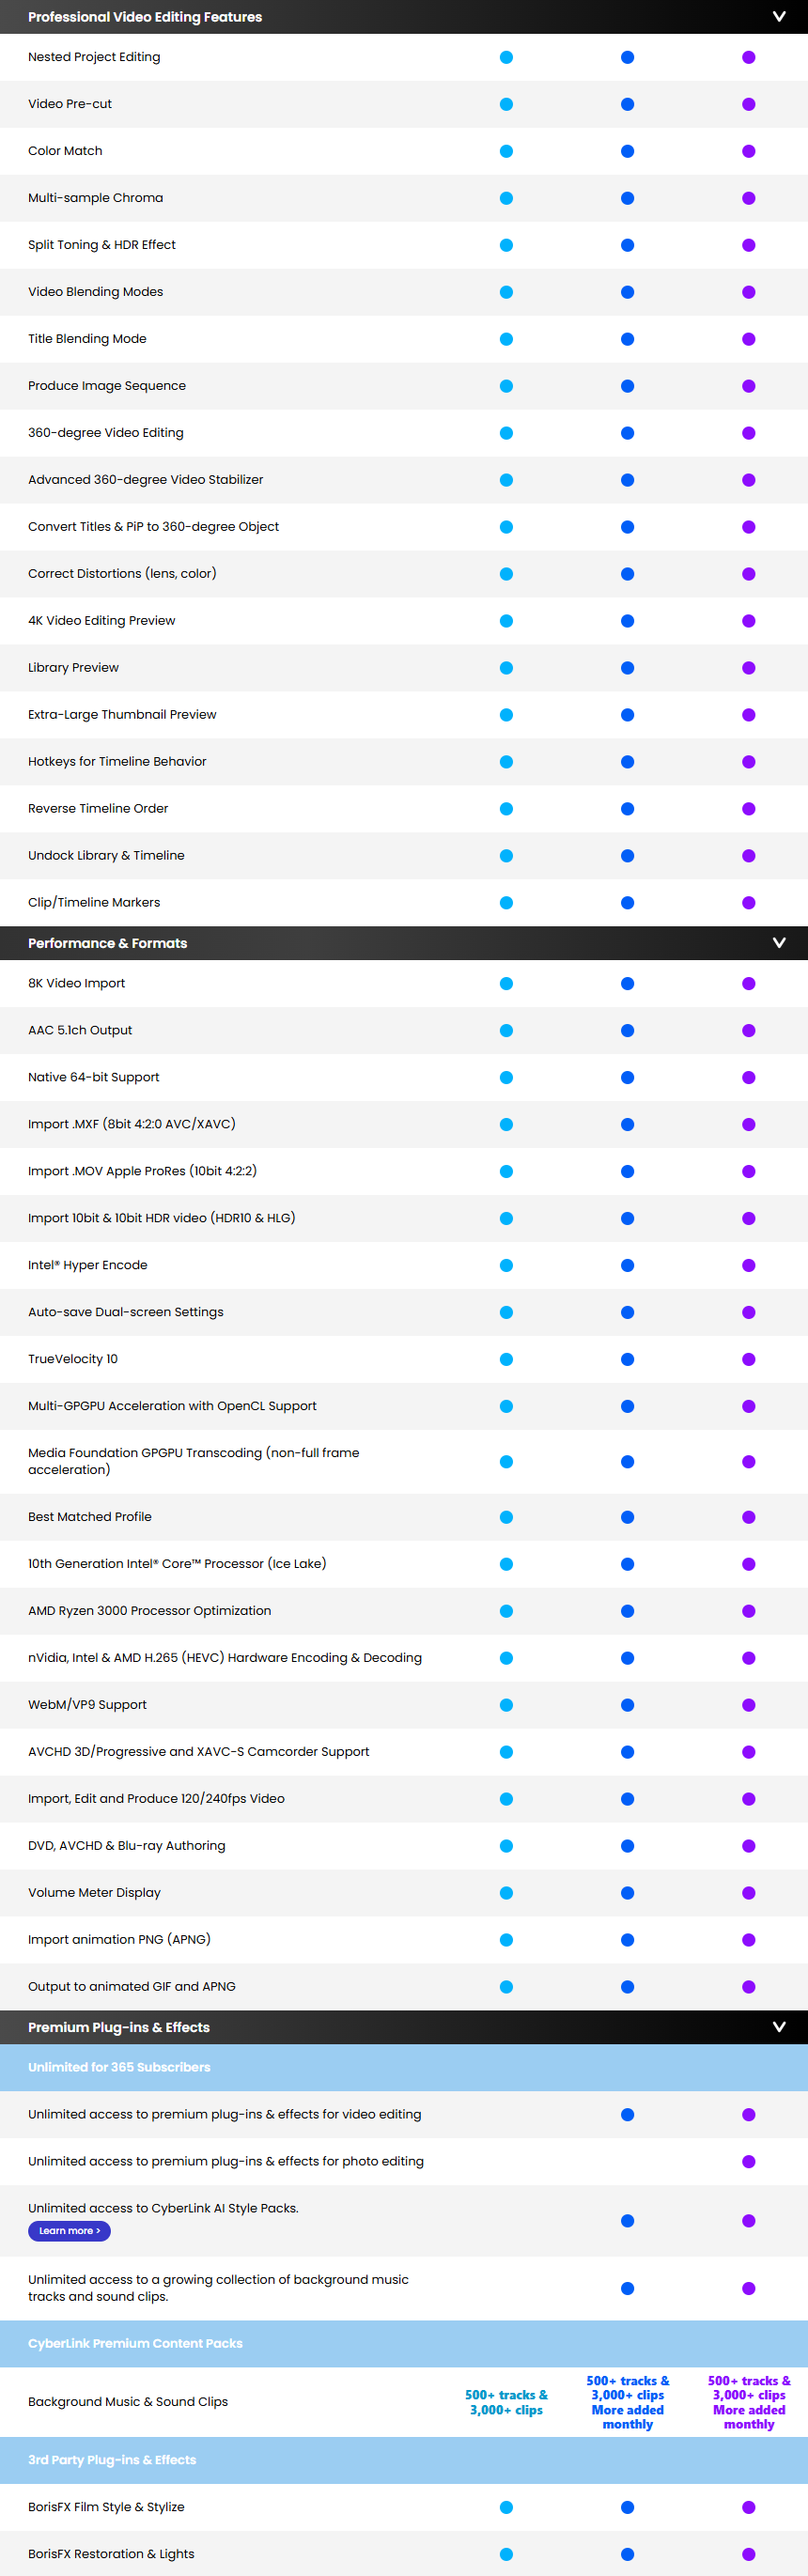Click the 3rd Party Plug-ins & Effects subheading
The height and width of the screenshot is (2576, 808).
pos(112,2460)
